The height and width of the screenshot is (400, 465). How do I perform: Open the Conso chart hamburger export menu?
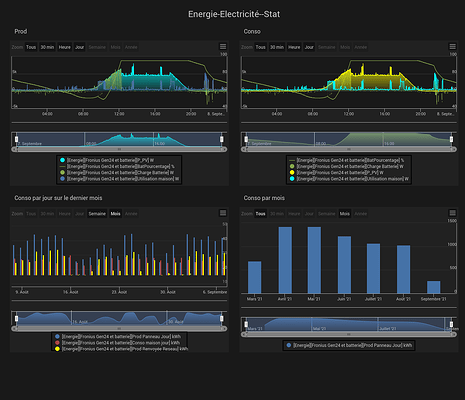click(452, 47)
